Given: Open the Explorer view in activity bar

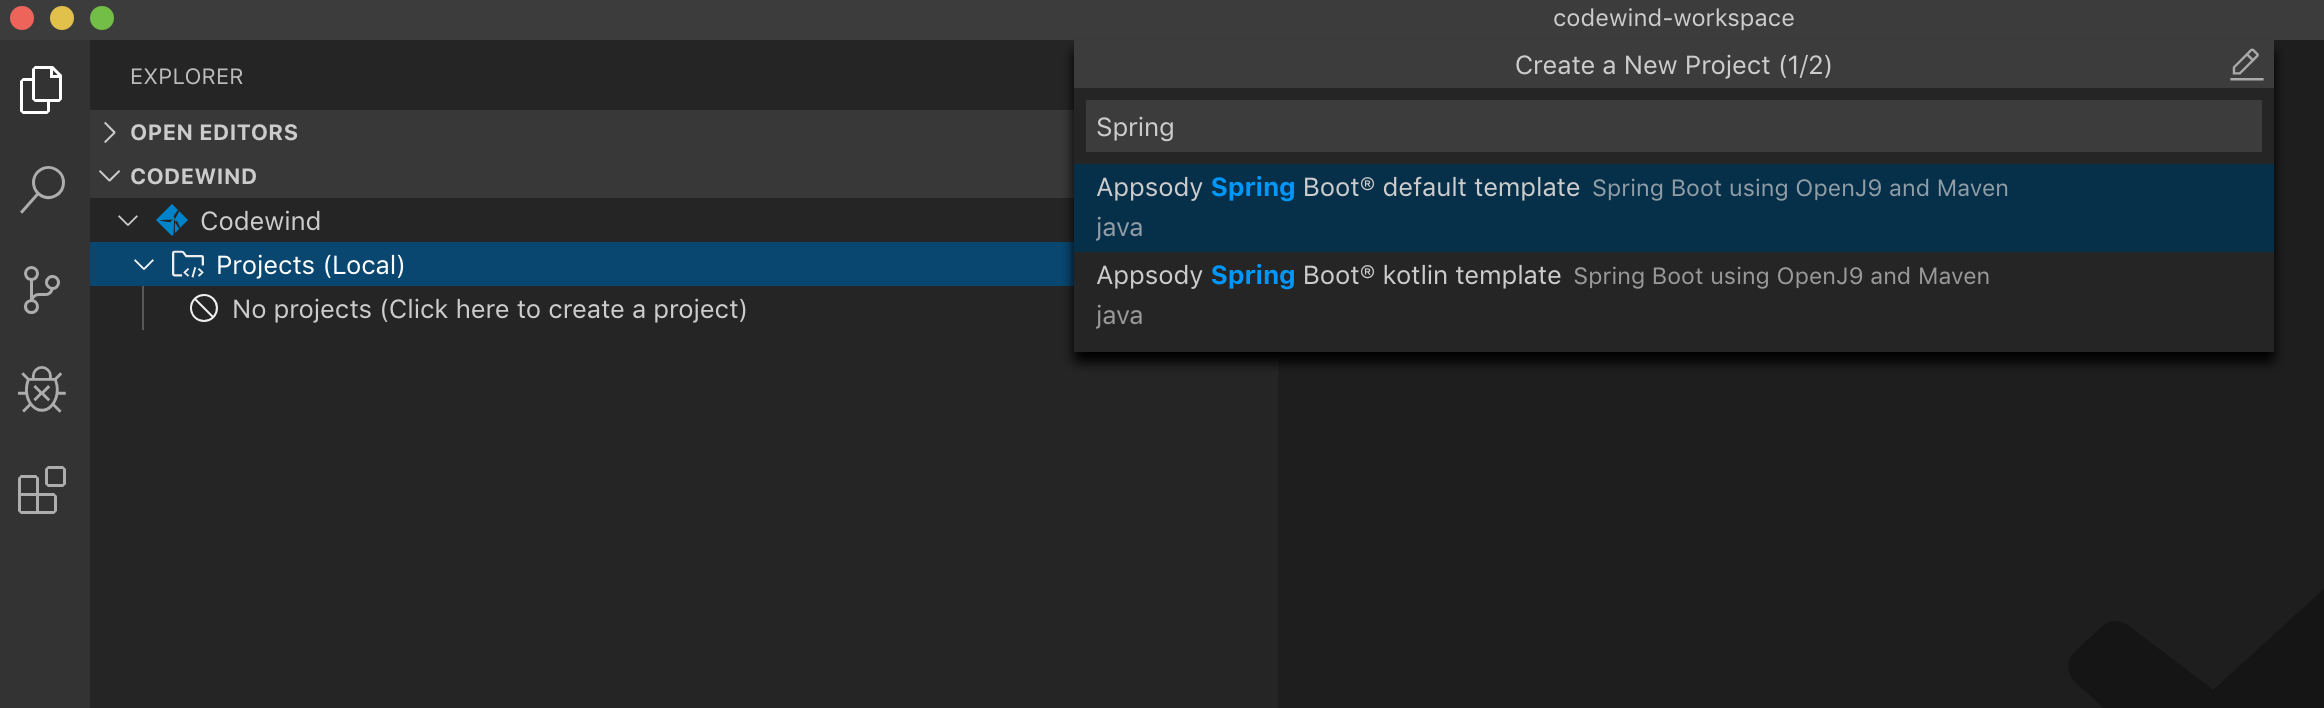Looking at the screenshot, I should (x=41, y=90).
